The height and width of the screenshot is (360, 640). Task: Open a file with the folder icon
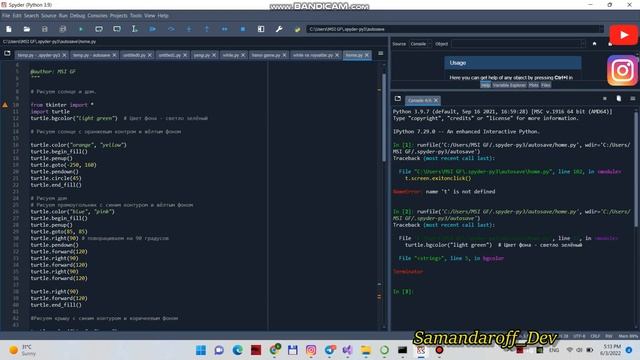(x=27, y=29)
